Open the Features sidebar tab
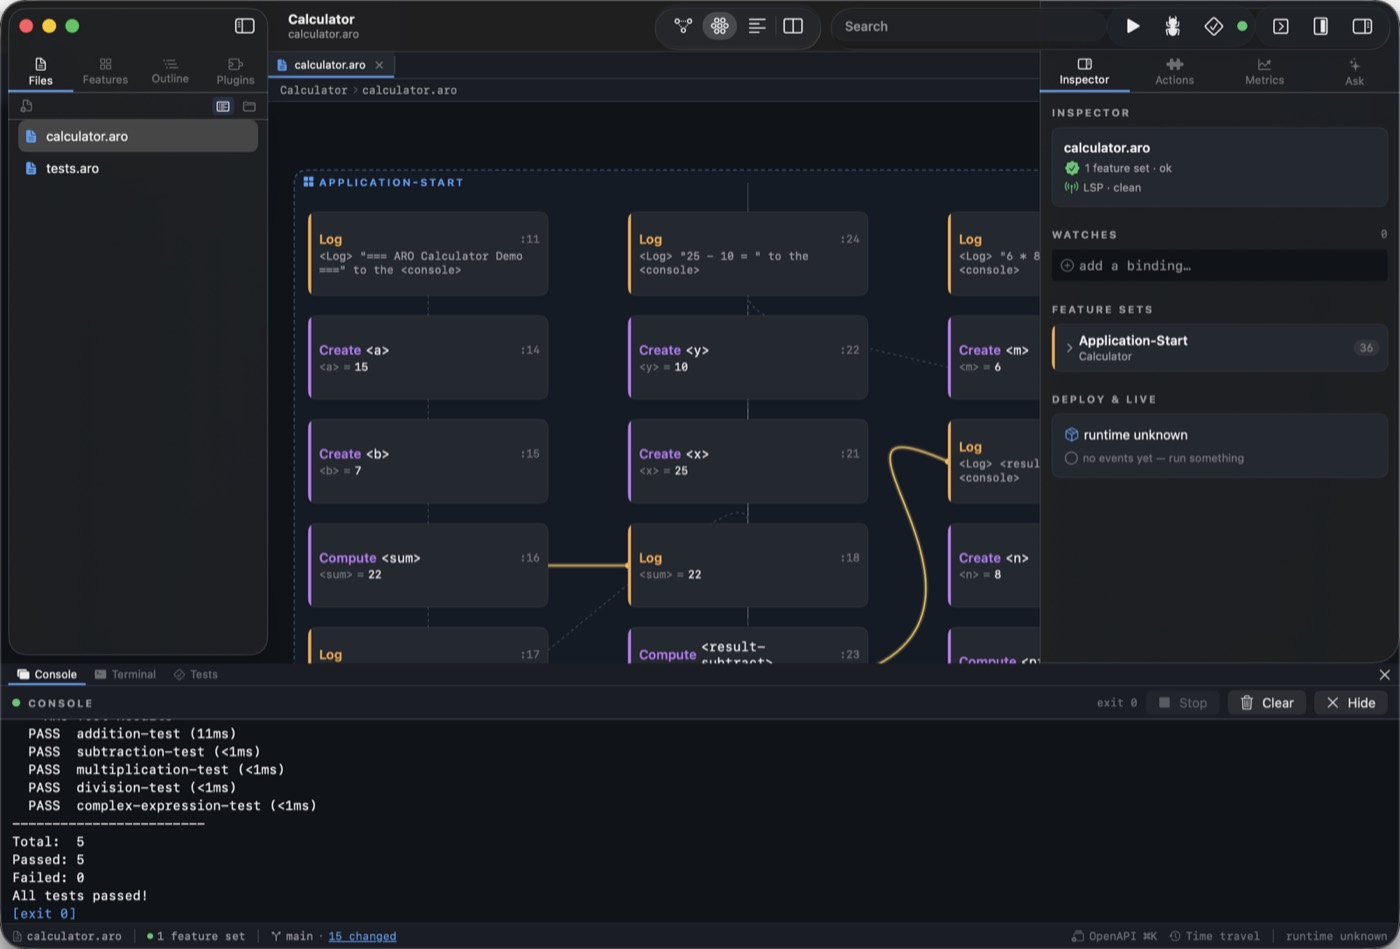The image size is (1400, 949). [105, 71]
